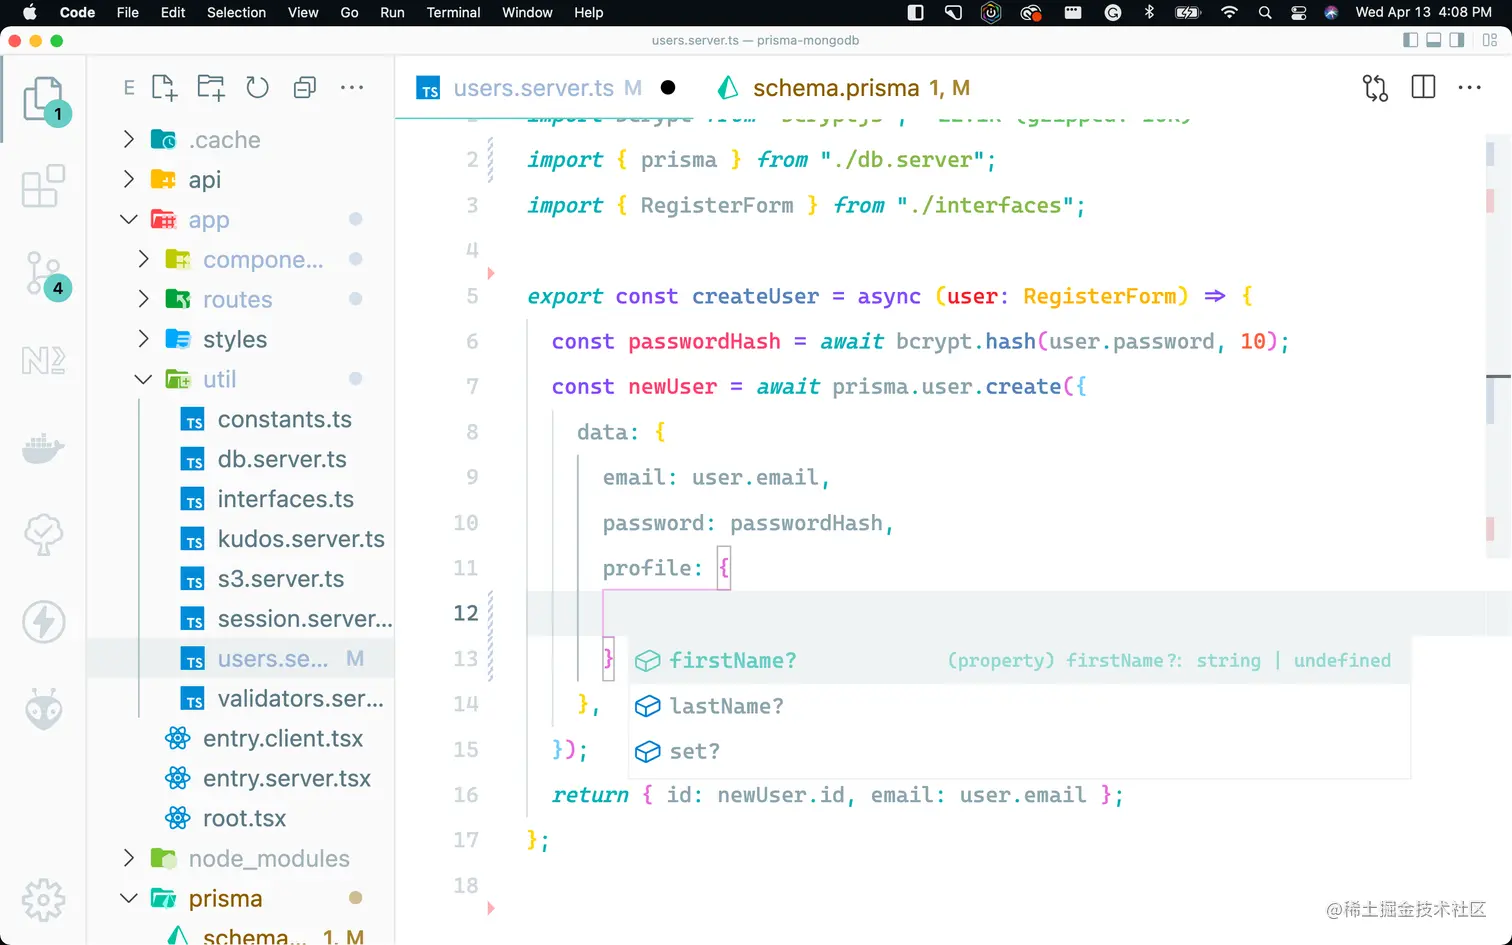1512x945 pixels.
Task: Collapse all folders in the Explorer
Action: point(304,88)
